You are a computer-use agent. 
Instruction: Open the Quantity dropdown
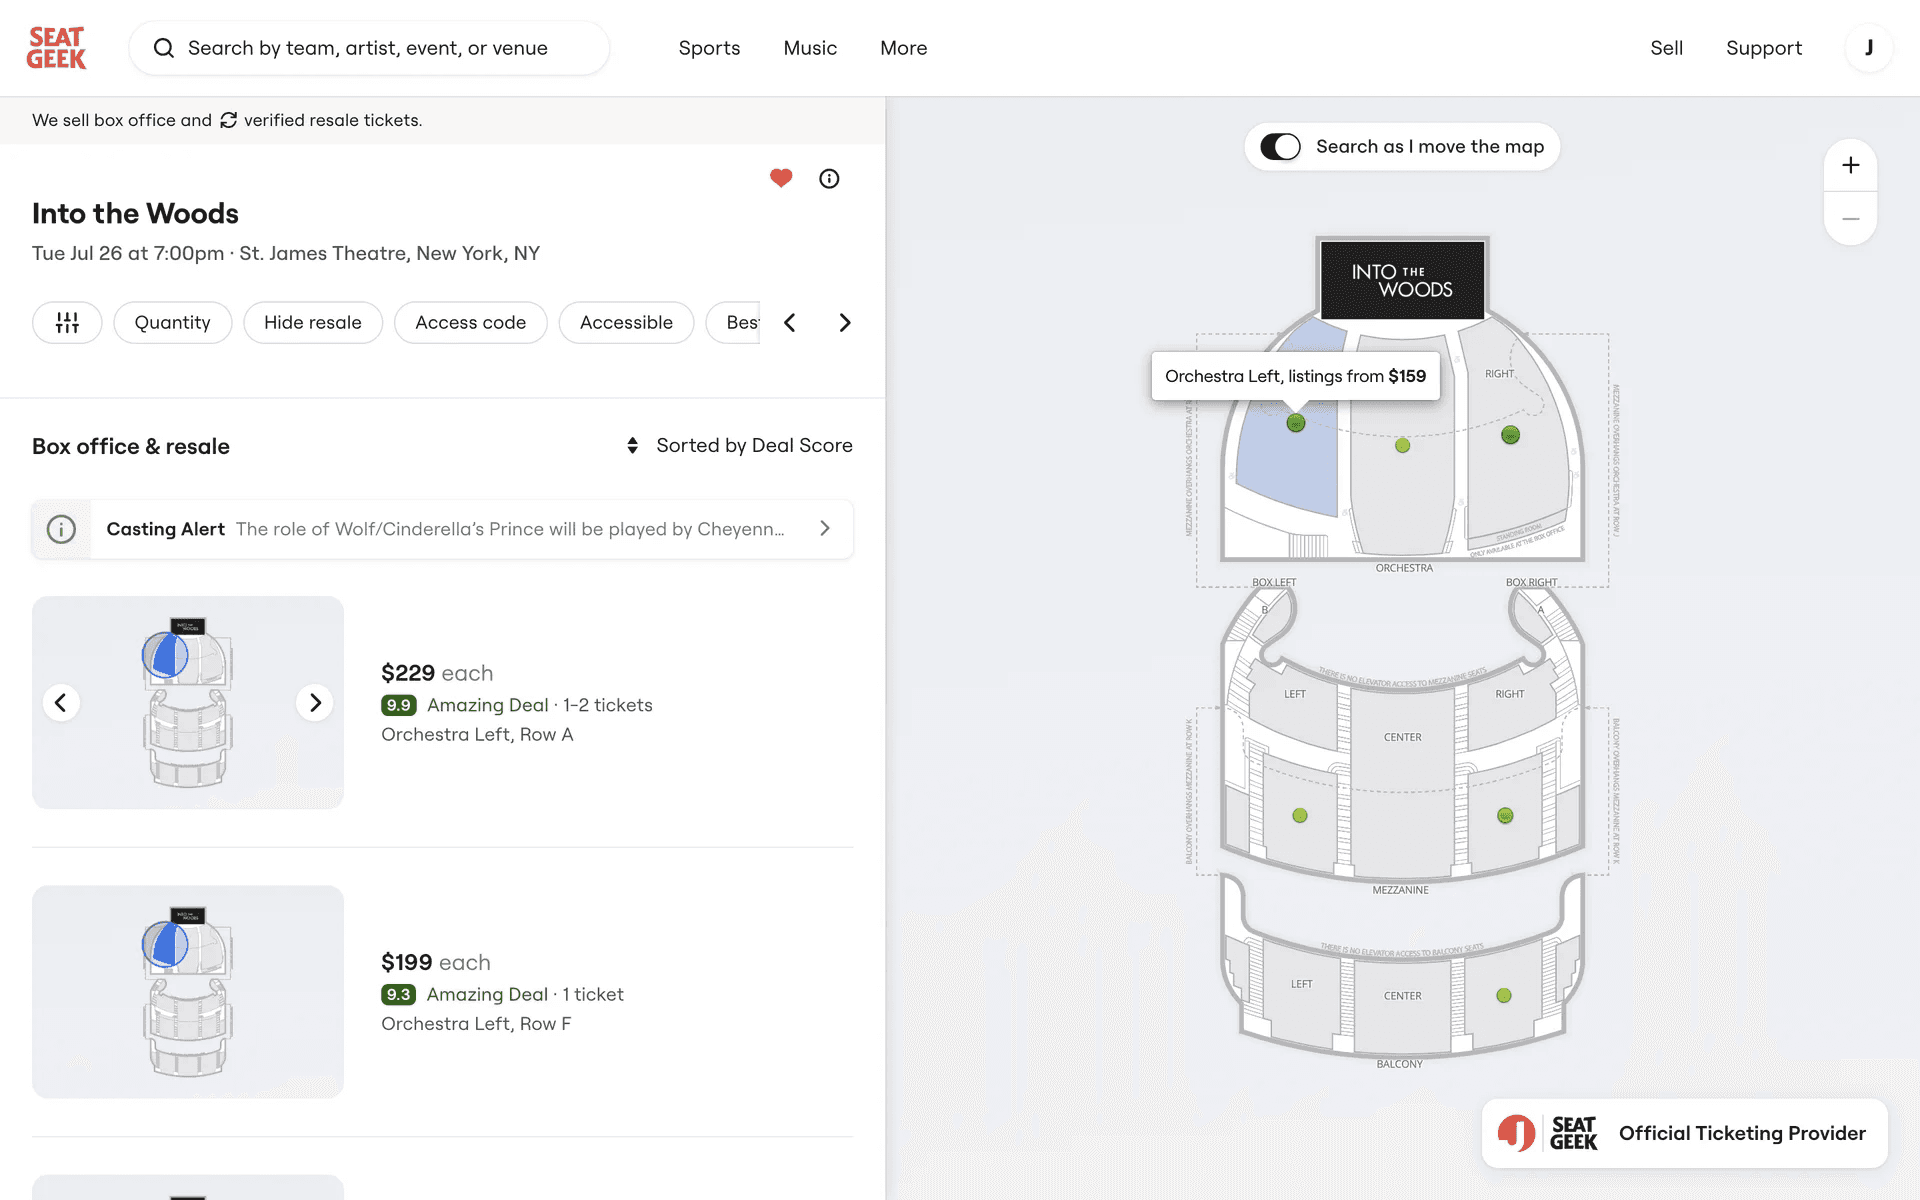pyautogui.click(x=172, y=323)
